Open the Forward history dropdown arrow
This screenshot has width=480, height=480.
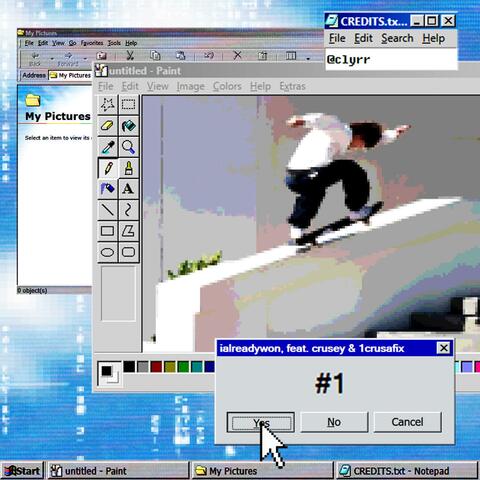point(85,59)
